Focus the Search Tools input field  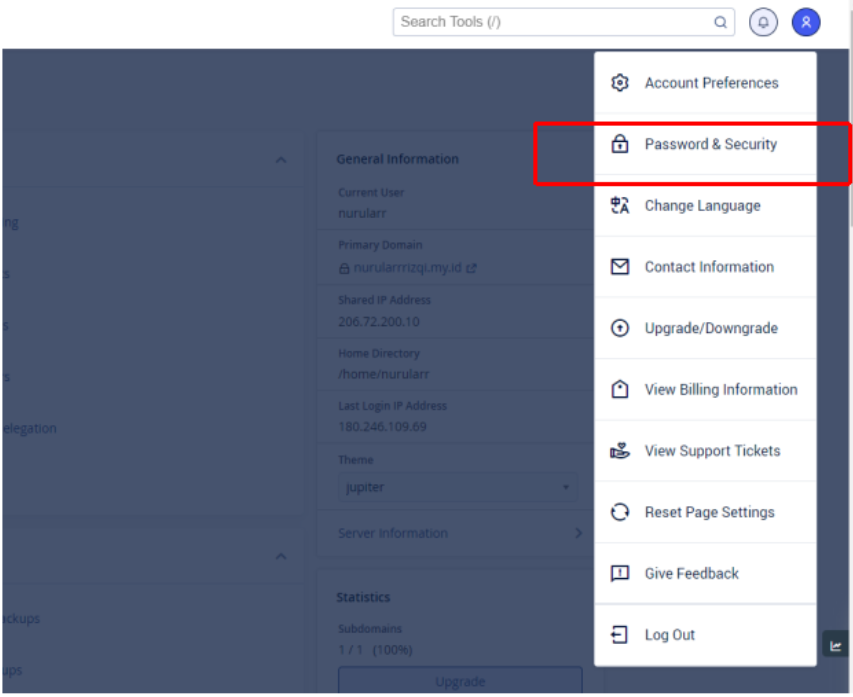coord(564,22)
